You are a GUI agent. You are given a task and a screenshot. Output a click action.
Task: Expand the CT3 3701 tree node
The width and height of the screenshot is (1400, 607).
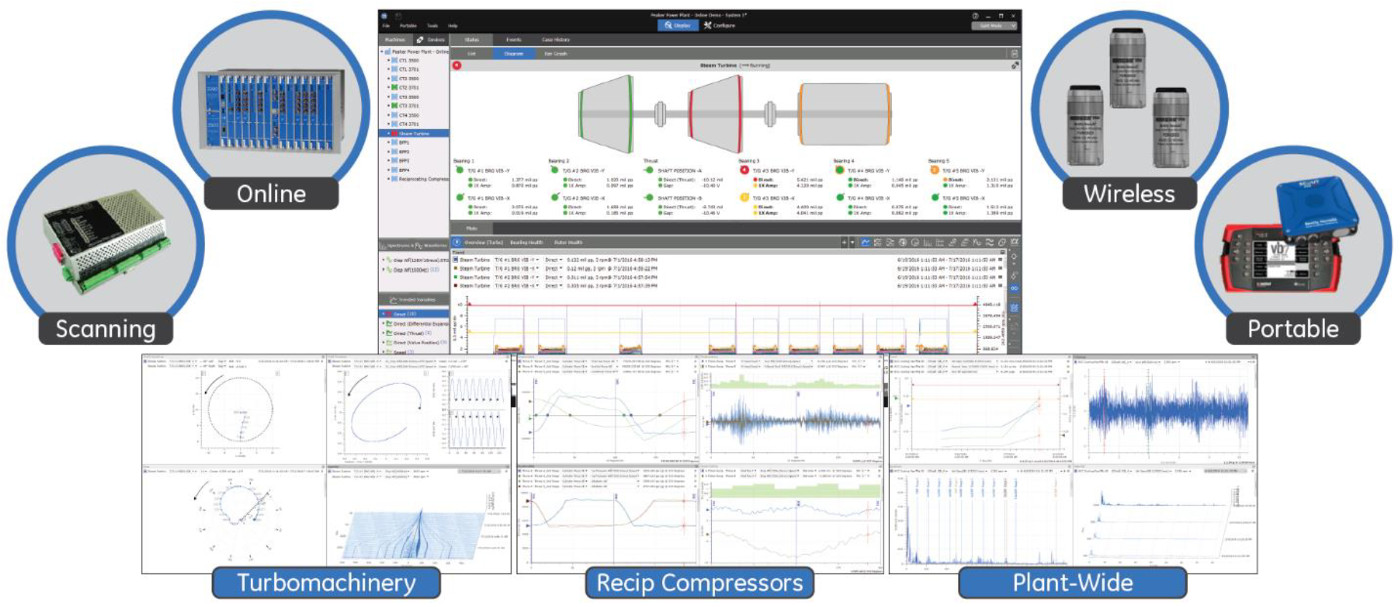(388, 106)
